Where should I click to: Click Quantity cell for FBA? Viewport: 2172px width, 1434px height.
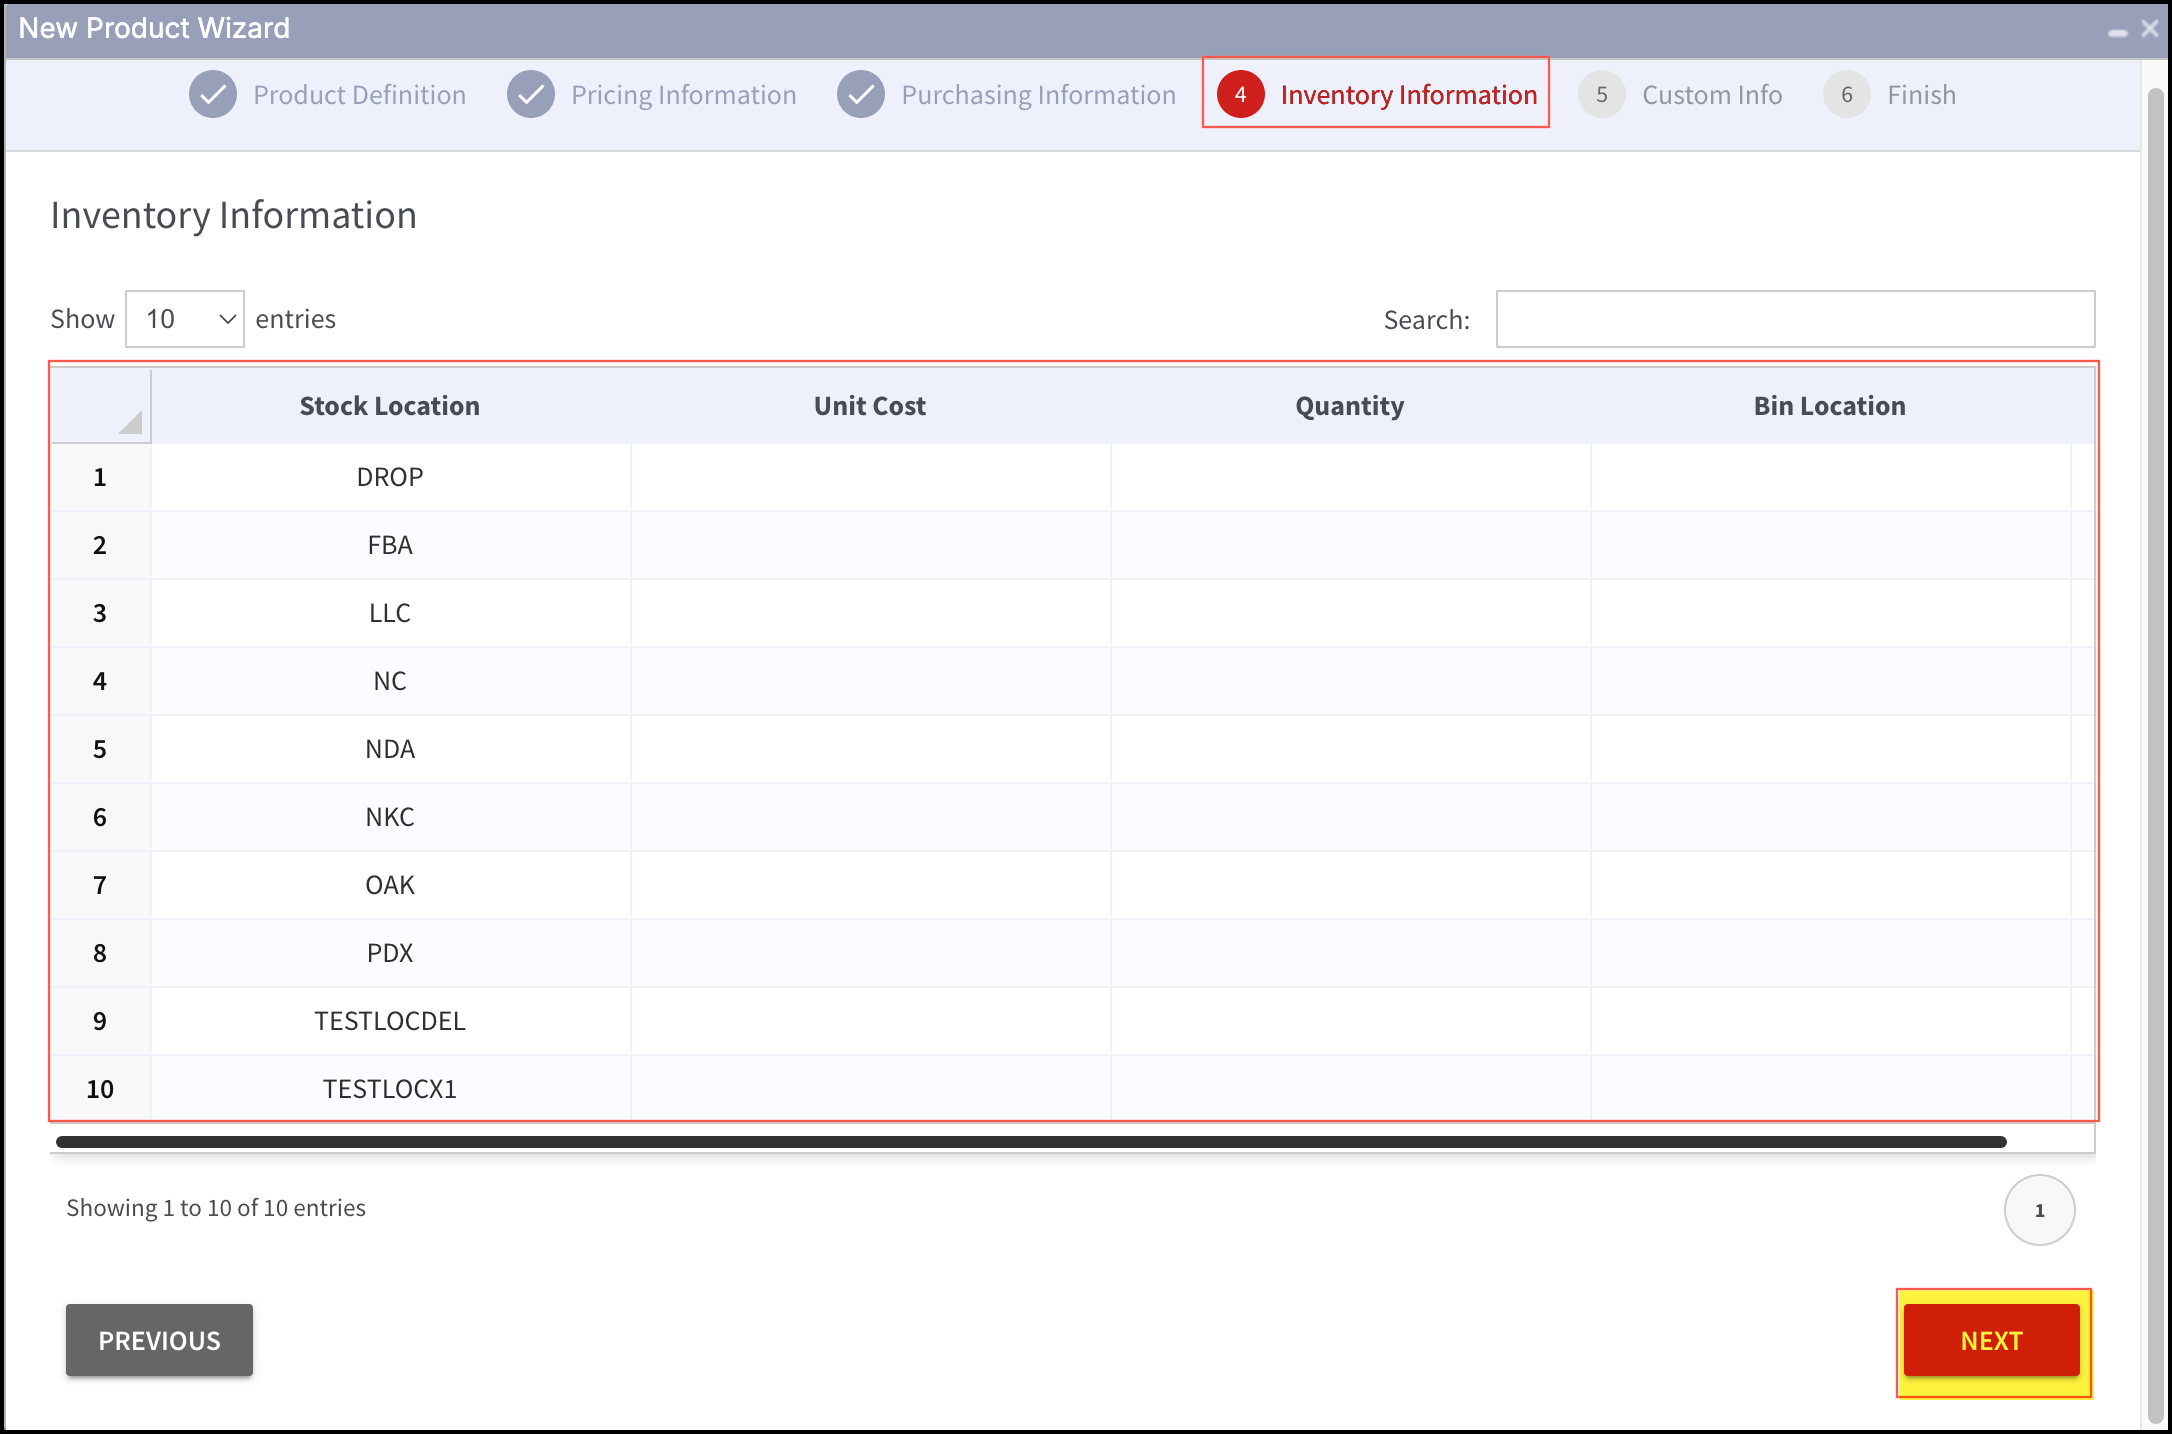[x=1350, y=545]
